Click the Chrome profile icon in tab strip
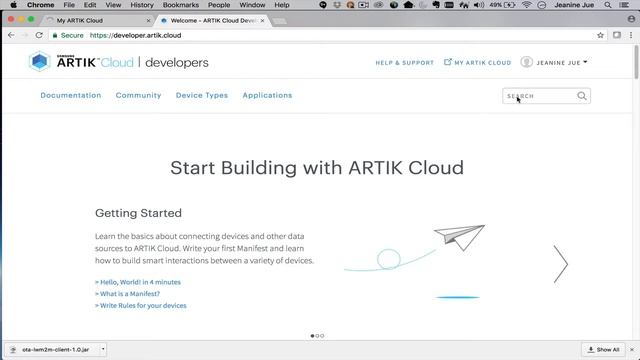 (x=631, y=19)
